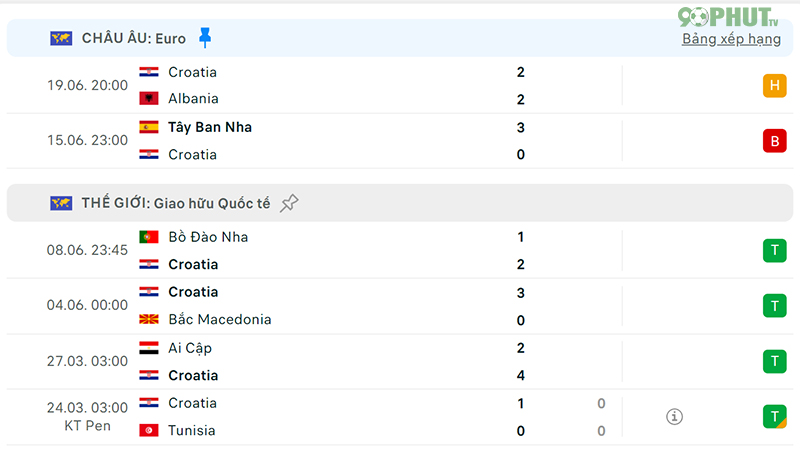Click the orange H draw result badge
This screenshot has height=450, width=800.
[x=774, y=85]
